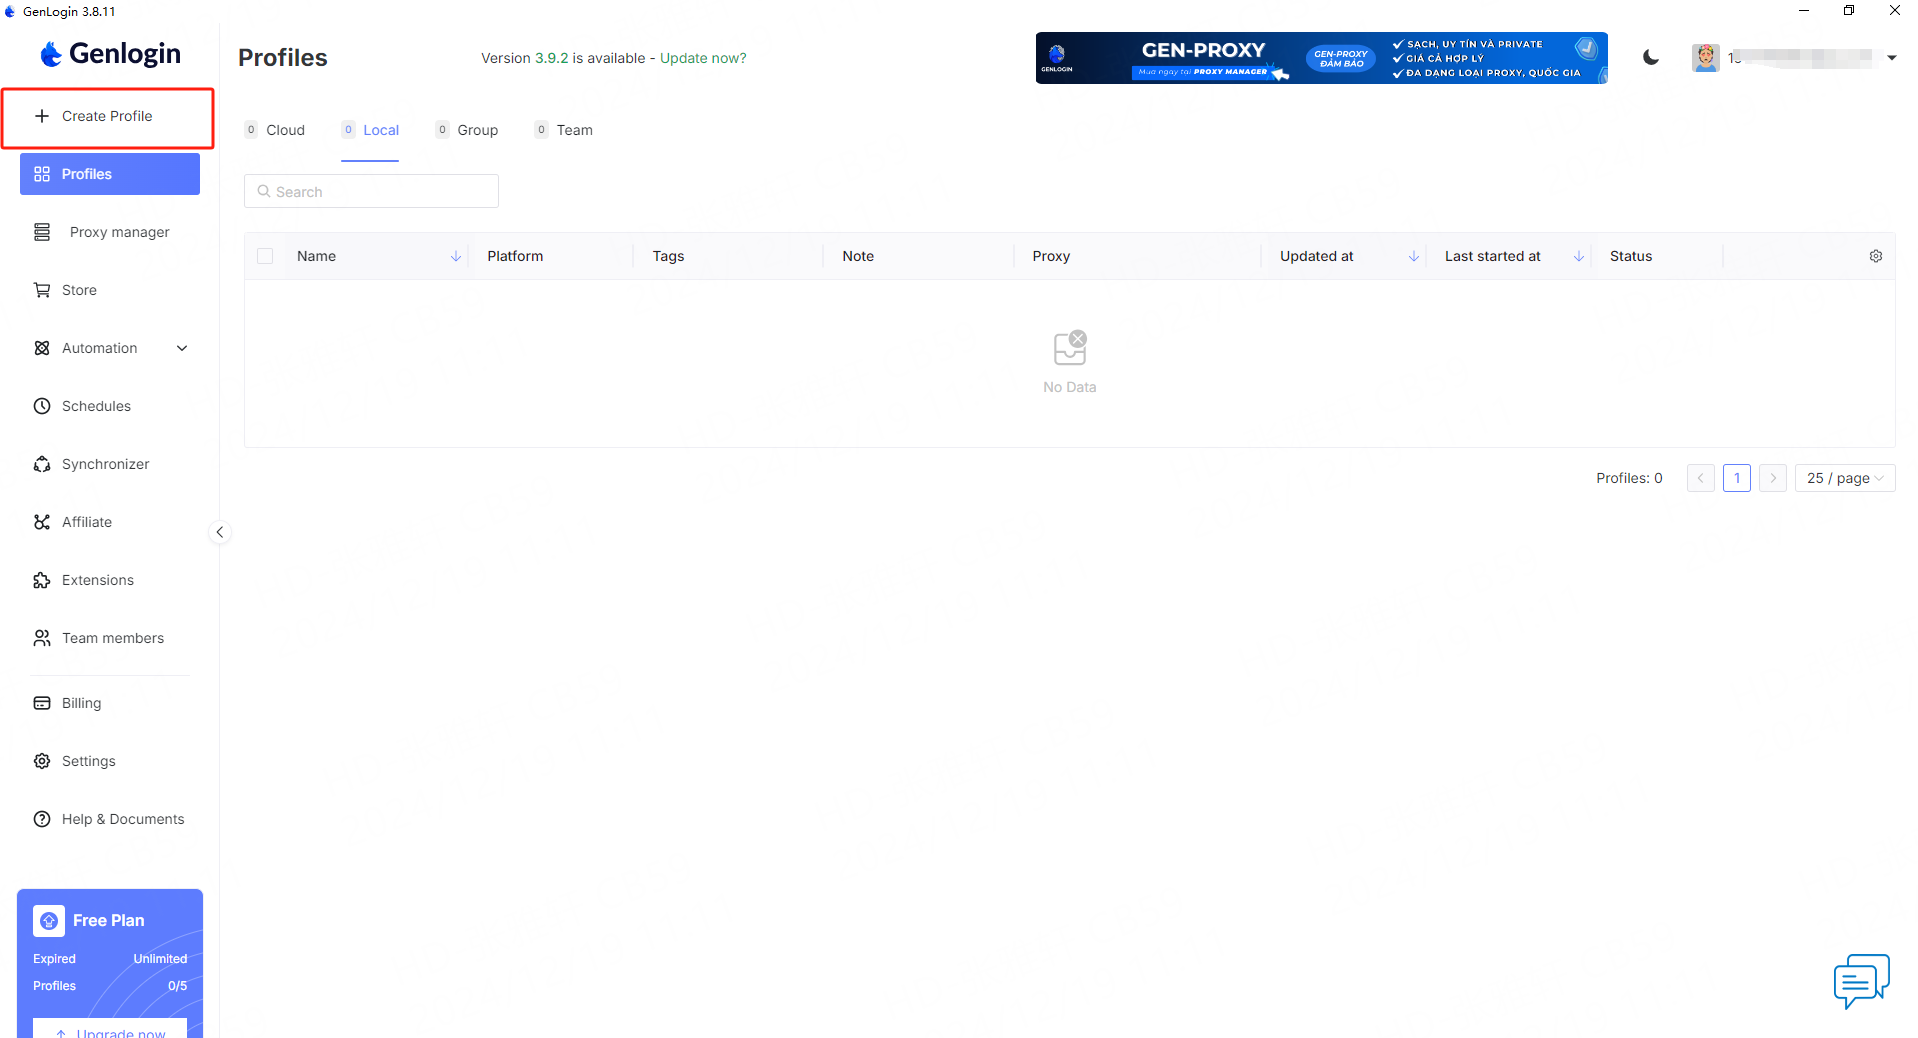Tick the select-all checkbox in table header

pos(265,256)
